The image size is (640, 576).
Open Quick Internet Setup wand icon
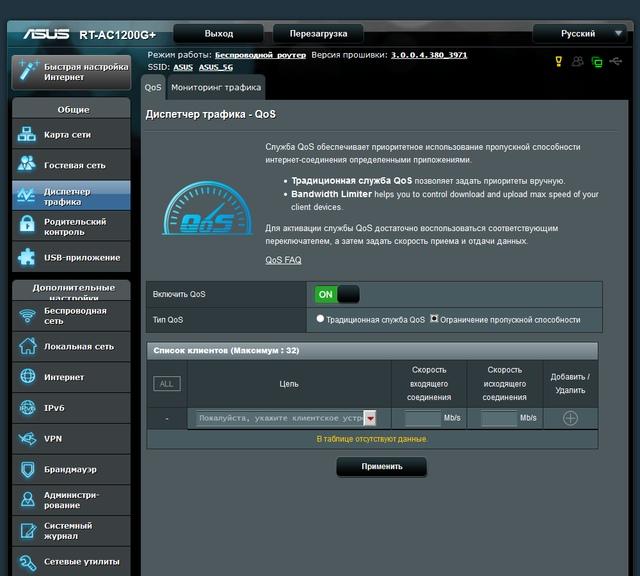[x=27, y=71]
